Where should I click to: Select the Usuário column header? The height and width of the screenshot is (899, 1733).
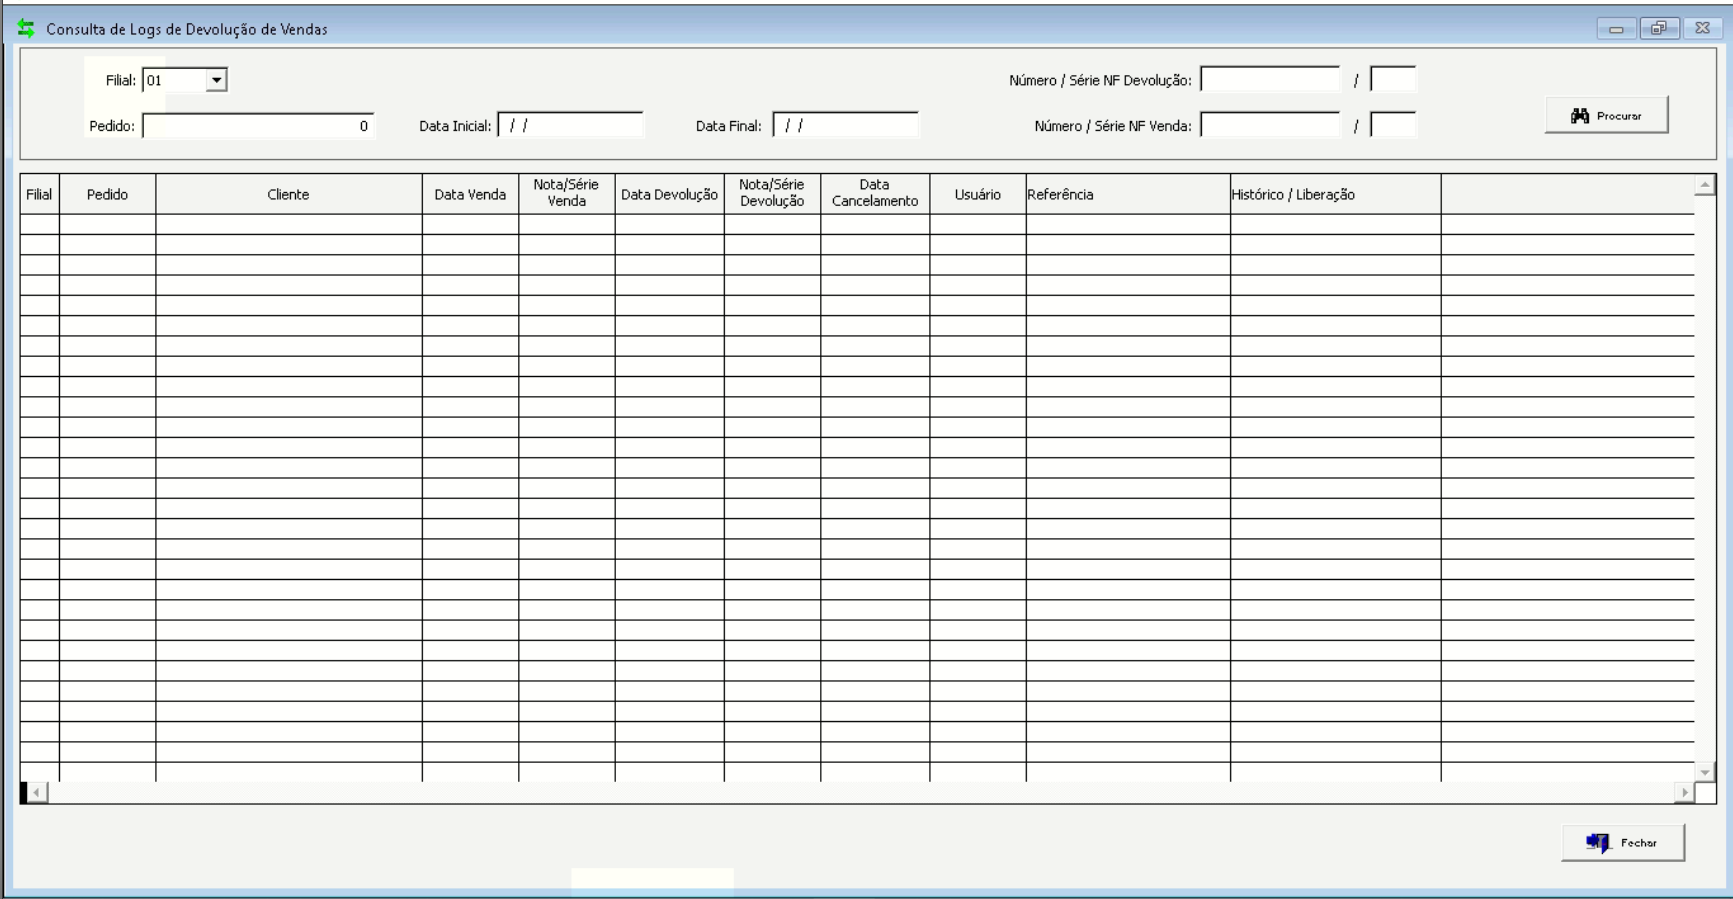[977, 195]
